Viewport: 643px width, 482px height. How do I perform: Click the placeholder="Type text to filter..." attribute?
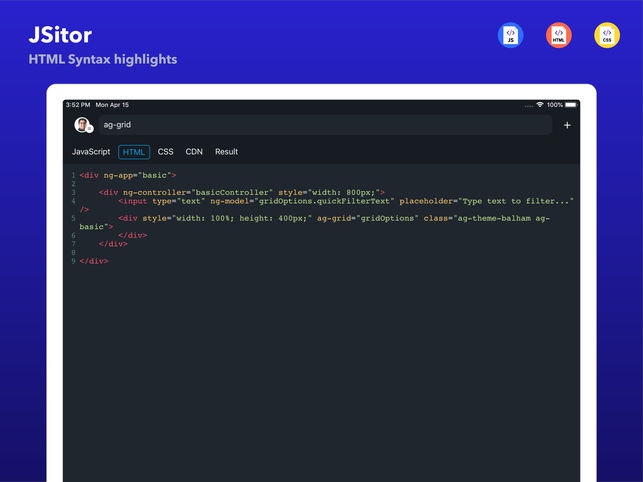pos(486,201)
